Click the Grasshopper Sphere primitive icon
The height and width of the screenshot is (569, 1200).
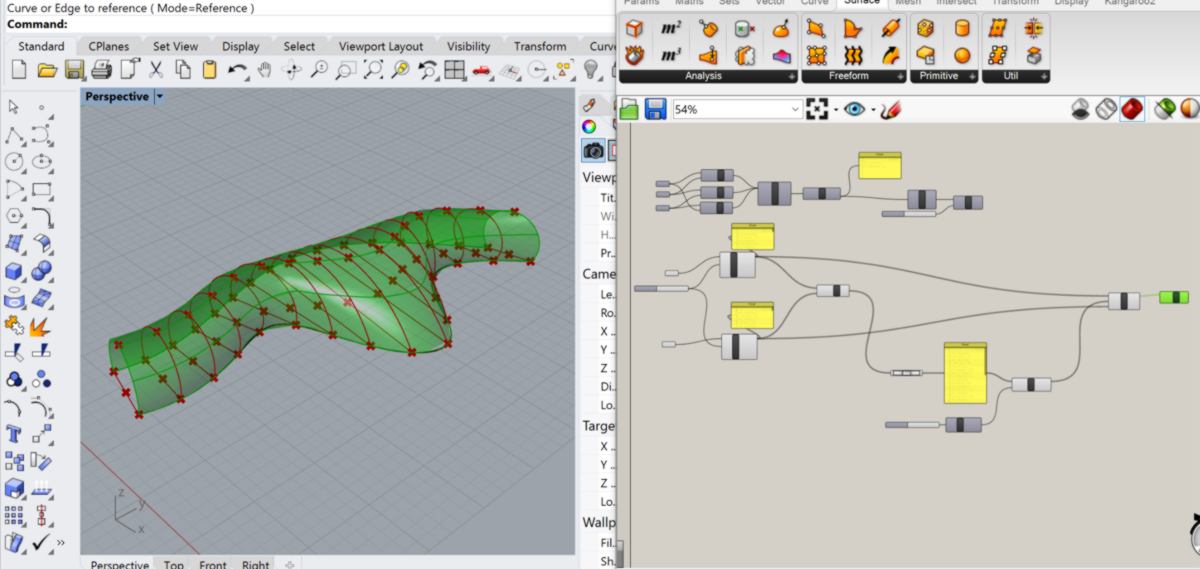tap(962, 55)
